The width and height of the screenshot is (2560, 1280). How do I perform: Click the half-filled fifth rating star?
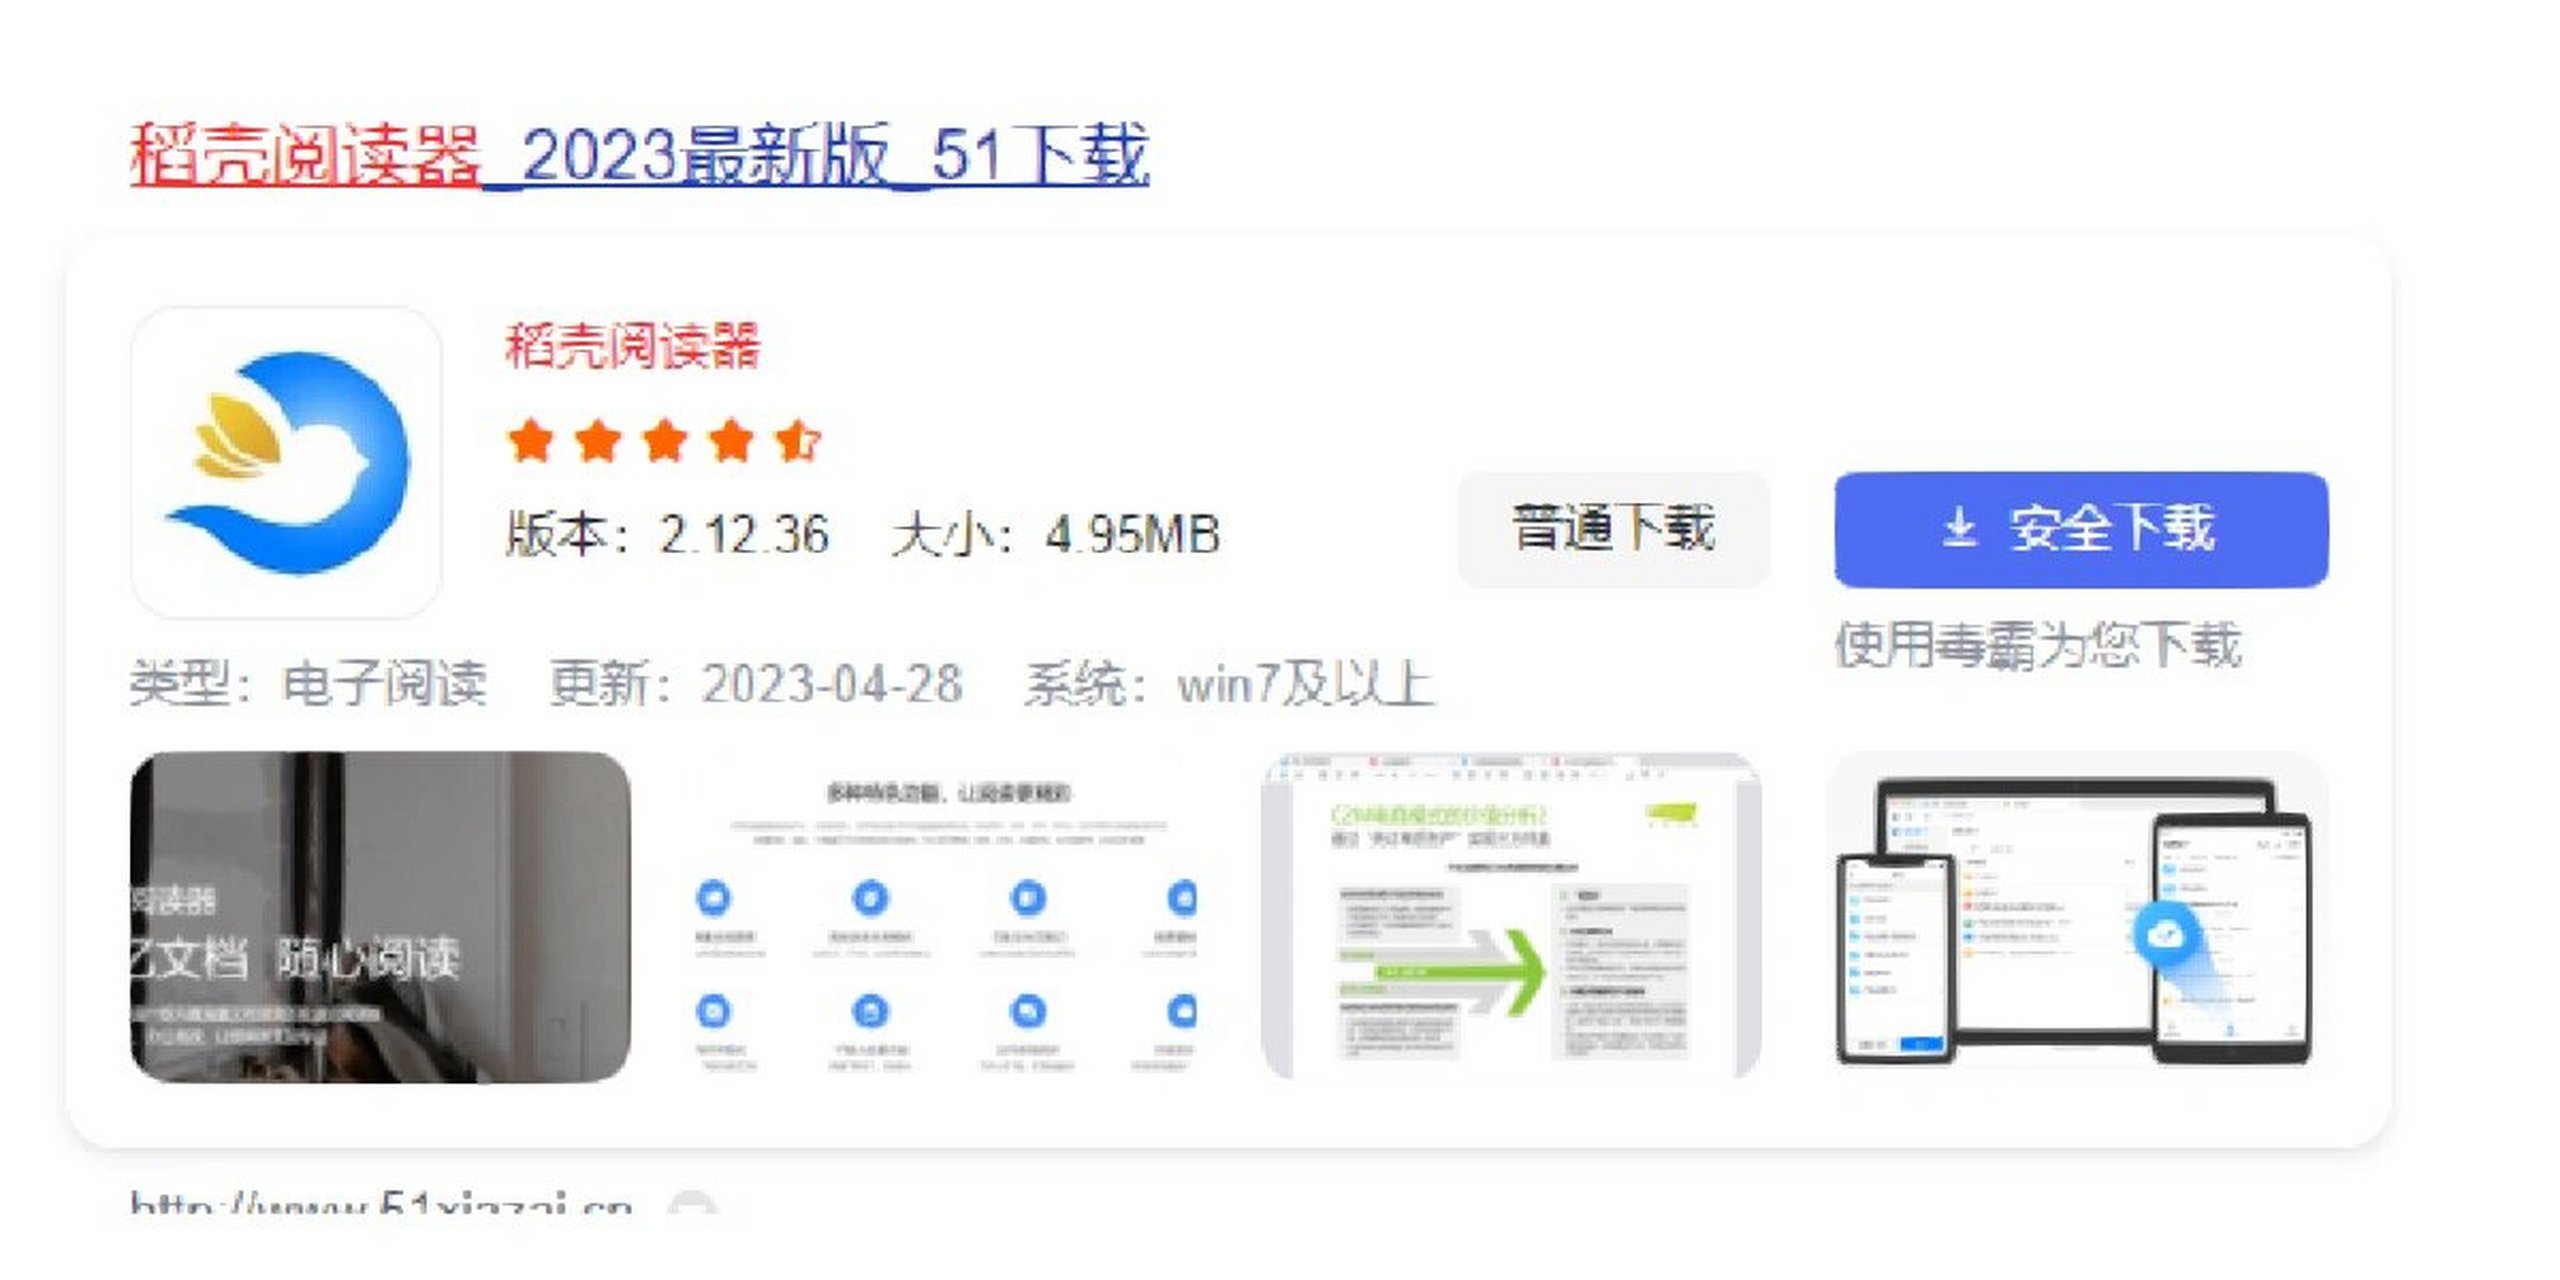[x=798, y=441]
